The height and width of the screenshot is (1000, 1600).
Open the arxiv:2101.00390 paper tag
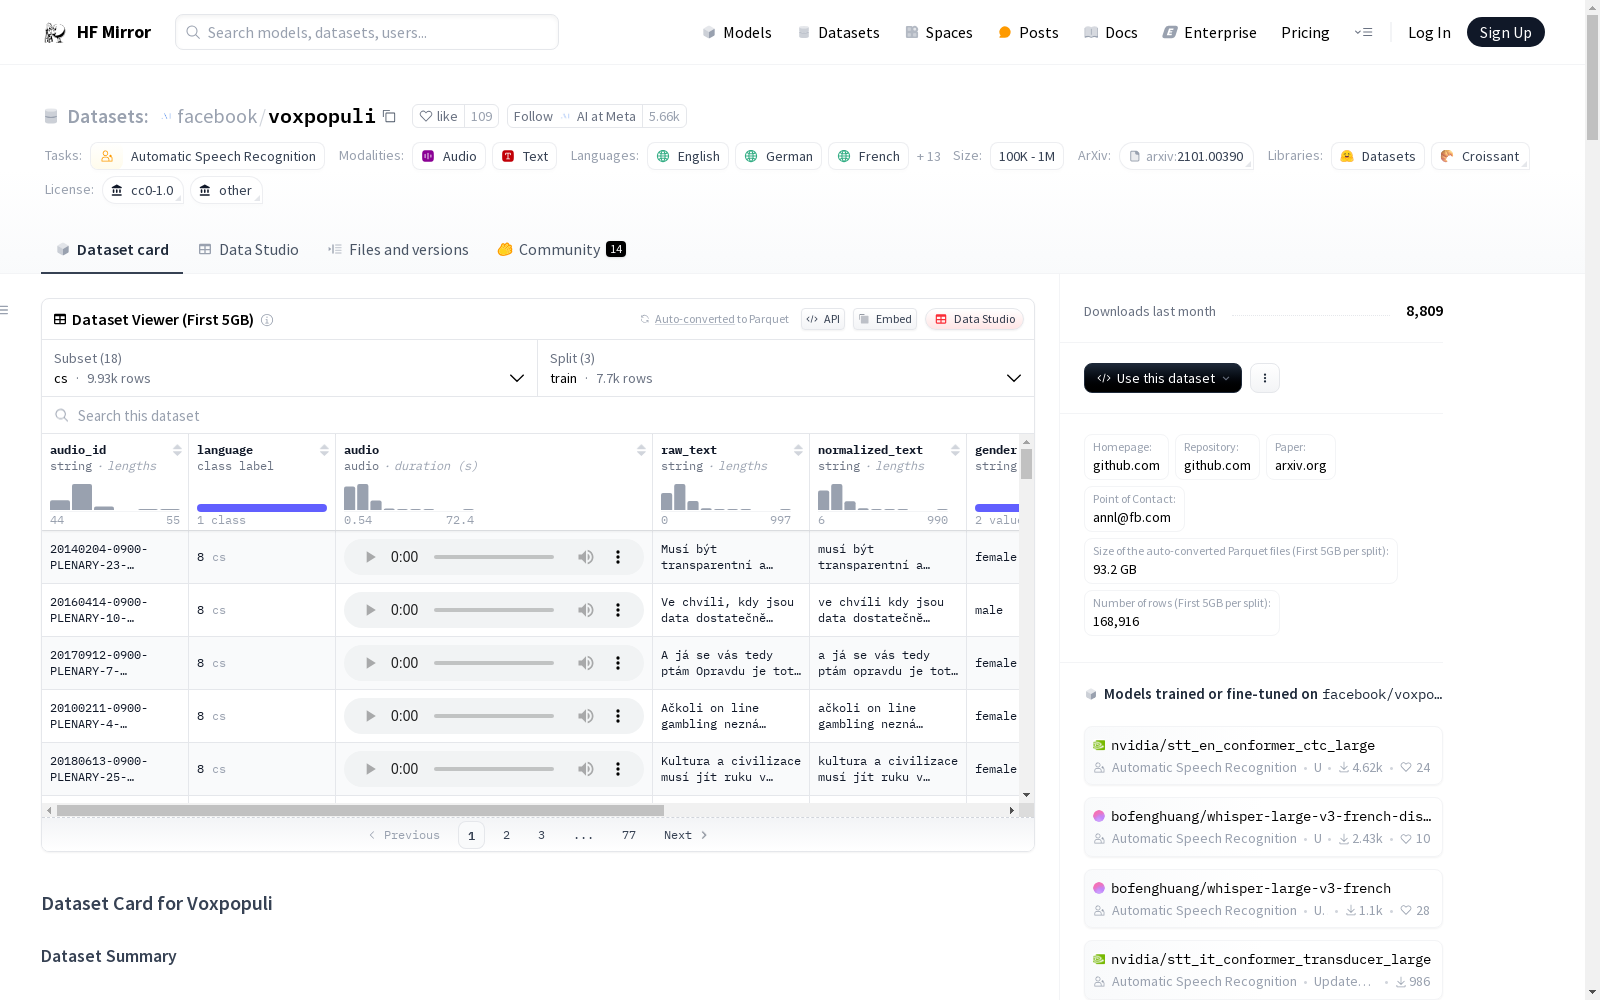pyautogui.click(x=1186, y=156)
